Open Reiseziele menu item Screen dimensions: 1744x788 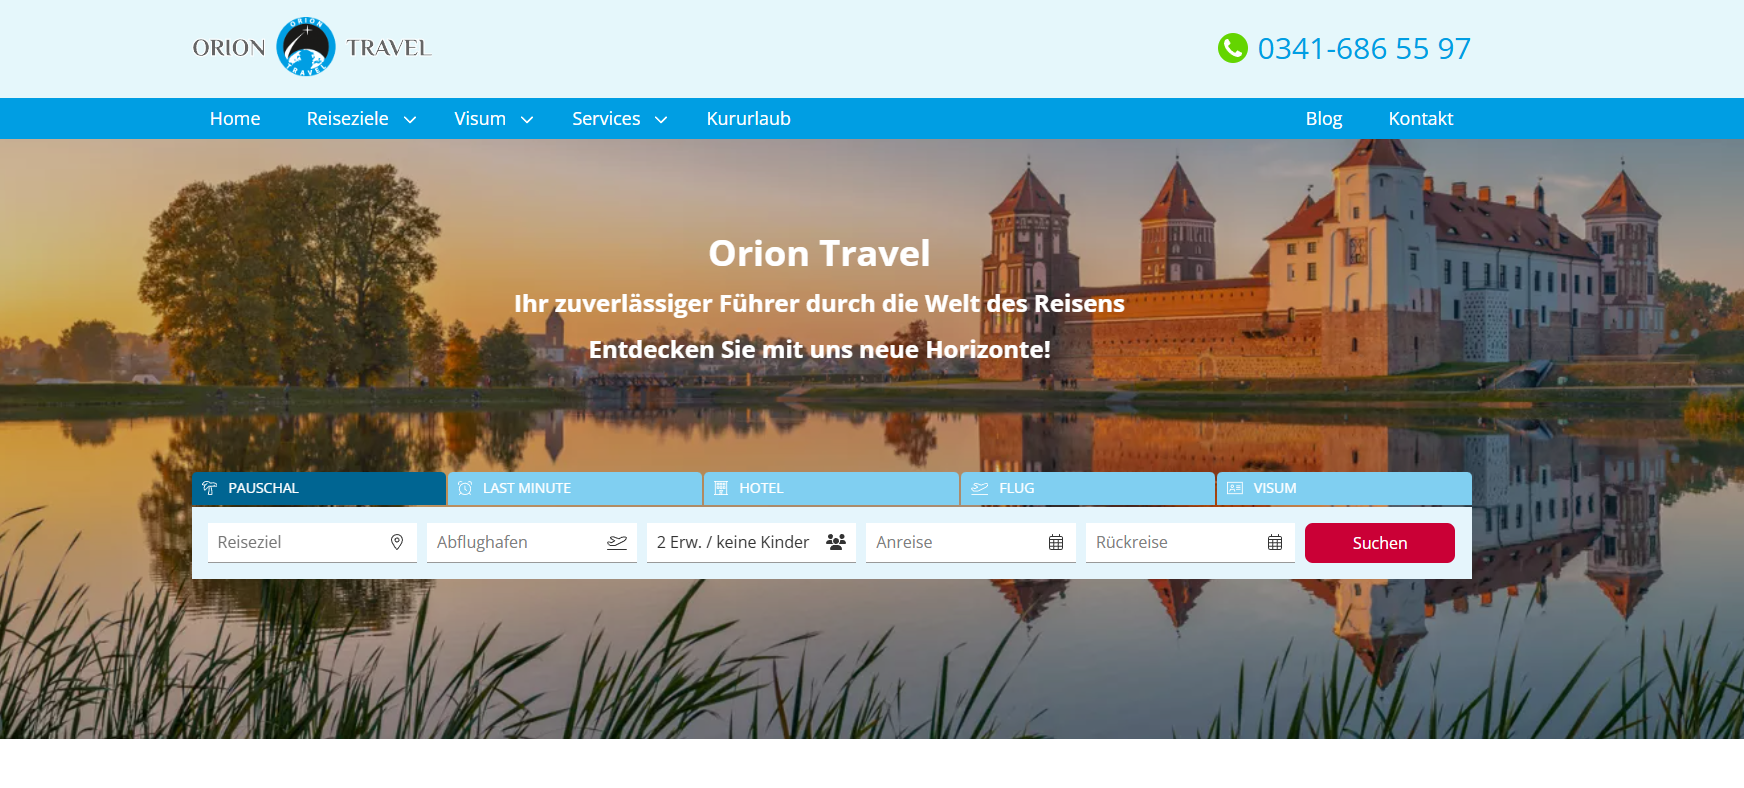click(x=347, y=118)
